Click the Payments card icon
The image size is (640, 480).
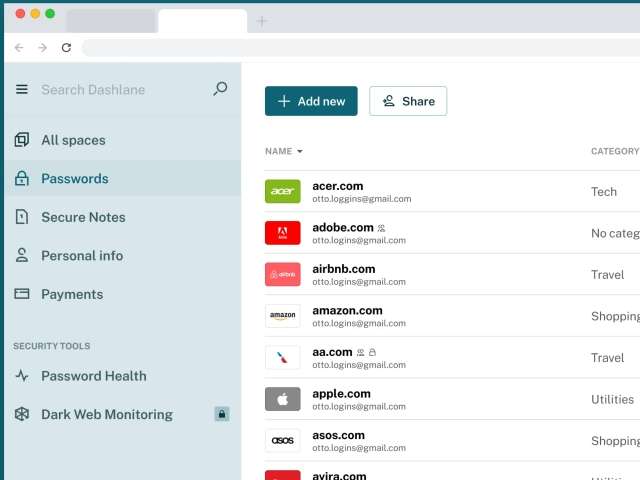coord(22,293)
